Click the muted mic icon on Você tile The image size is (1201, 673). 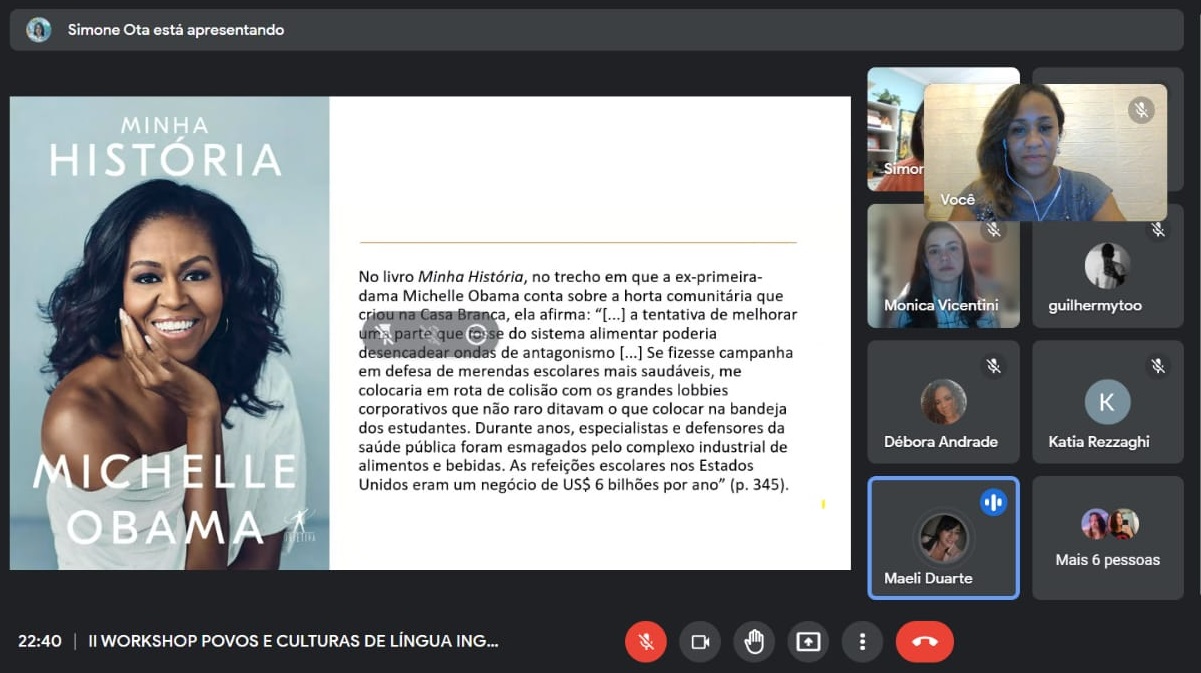coord(1141,110)
